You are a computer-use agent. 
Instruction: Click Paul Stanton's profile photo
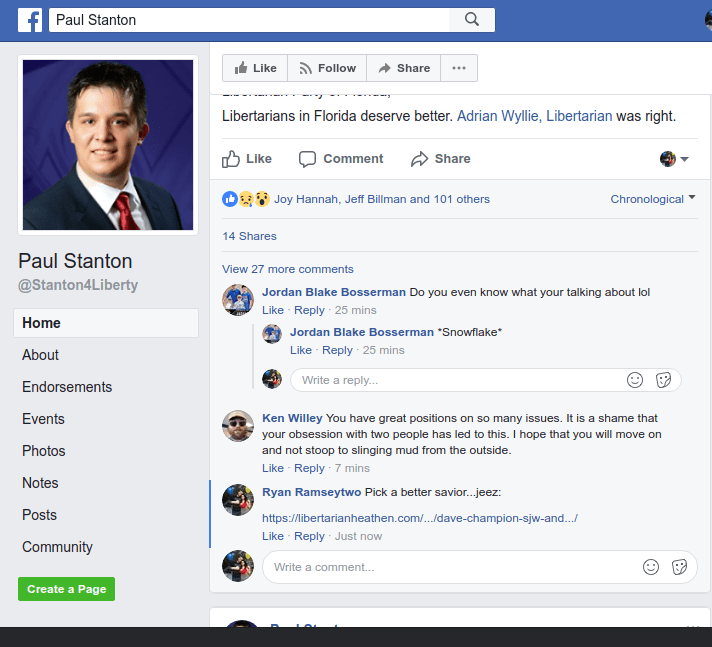108,145
